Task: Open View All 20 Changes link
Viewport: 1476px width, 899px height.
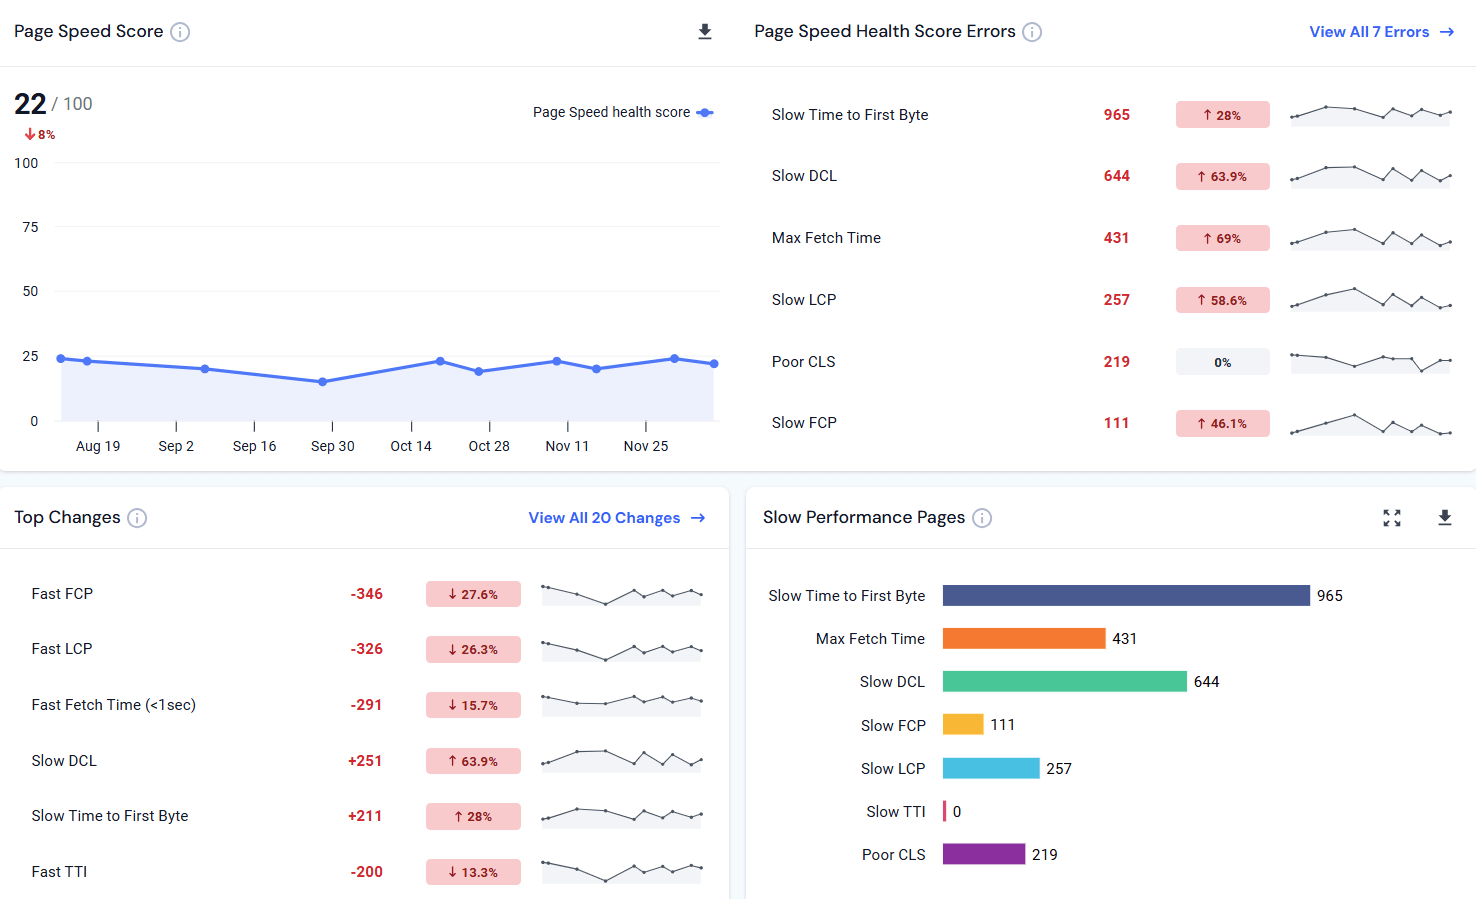Action: coord(617,518)
